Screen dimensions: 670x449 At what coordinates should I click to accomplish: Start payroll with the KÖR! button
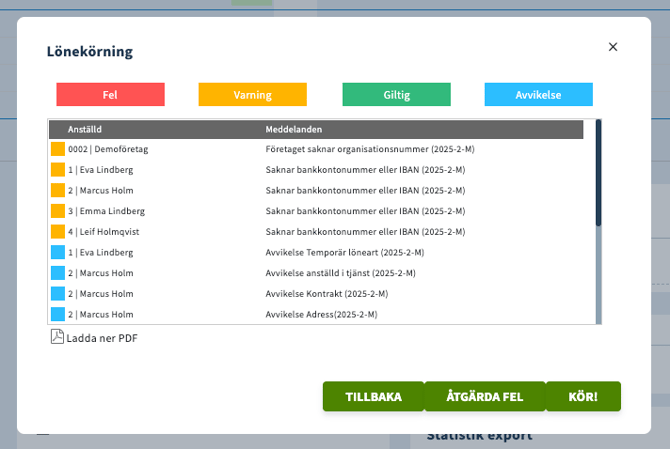point(583,396)
